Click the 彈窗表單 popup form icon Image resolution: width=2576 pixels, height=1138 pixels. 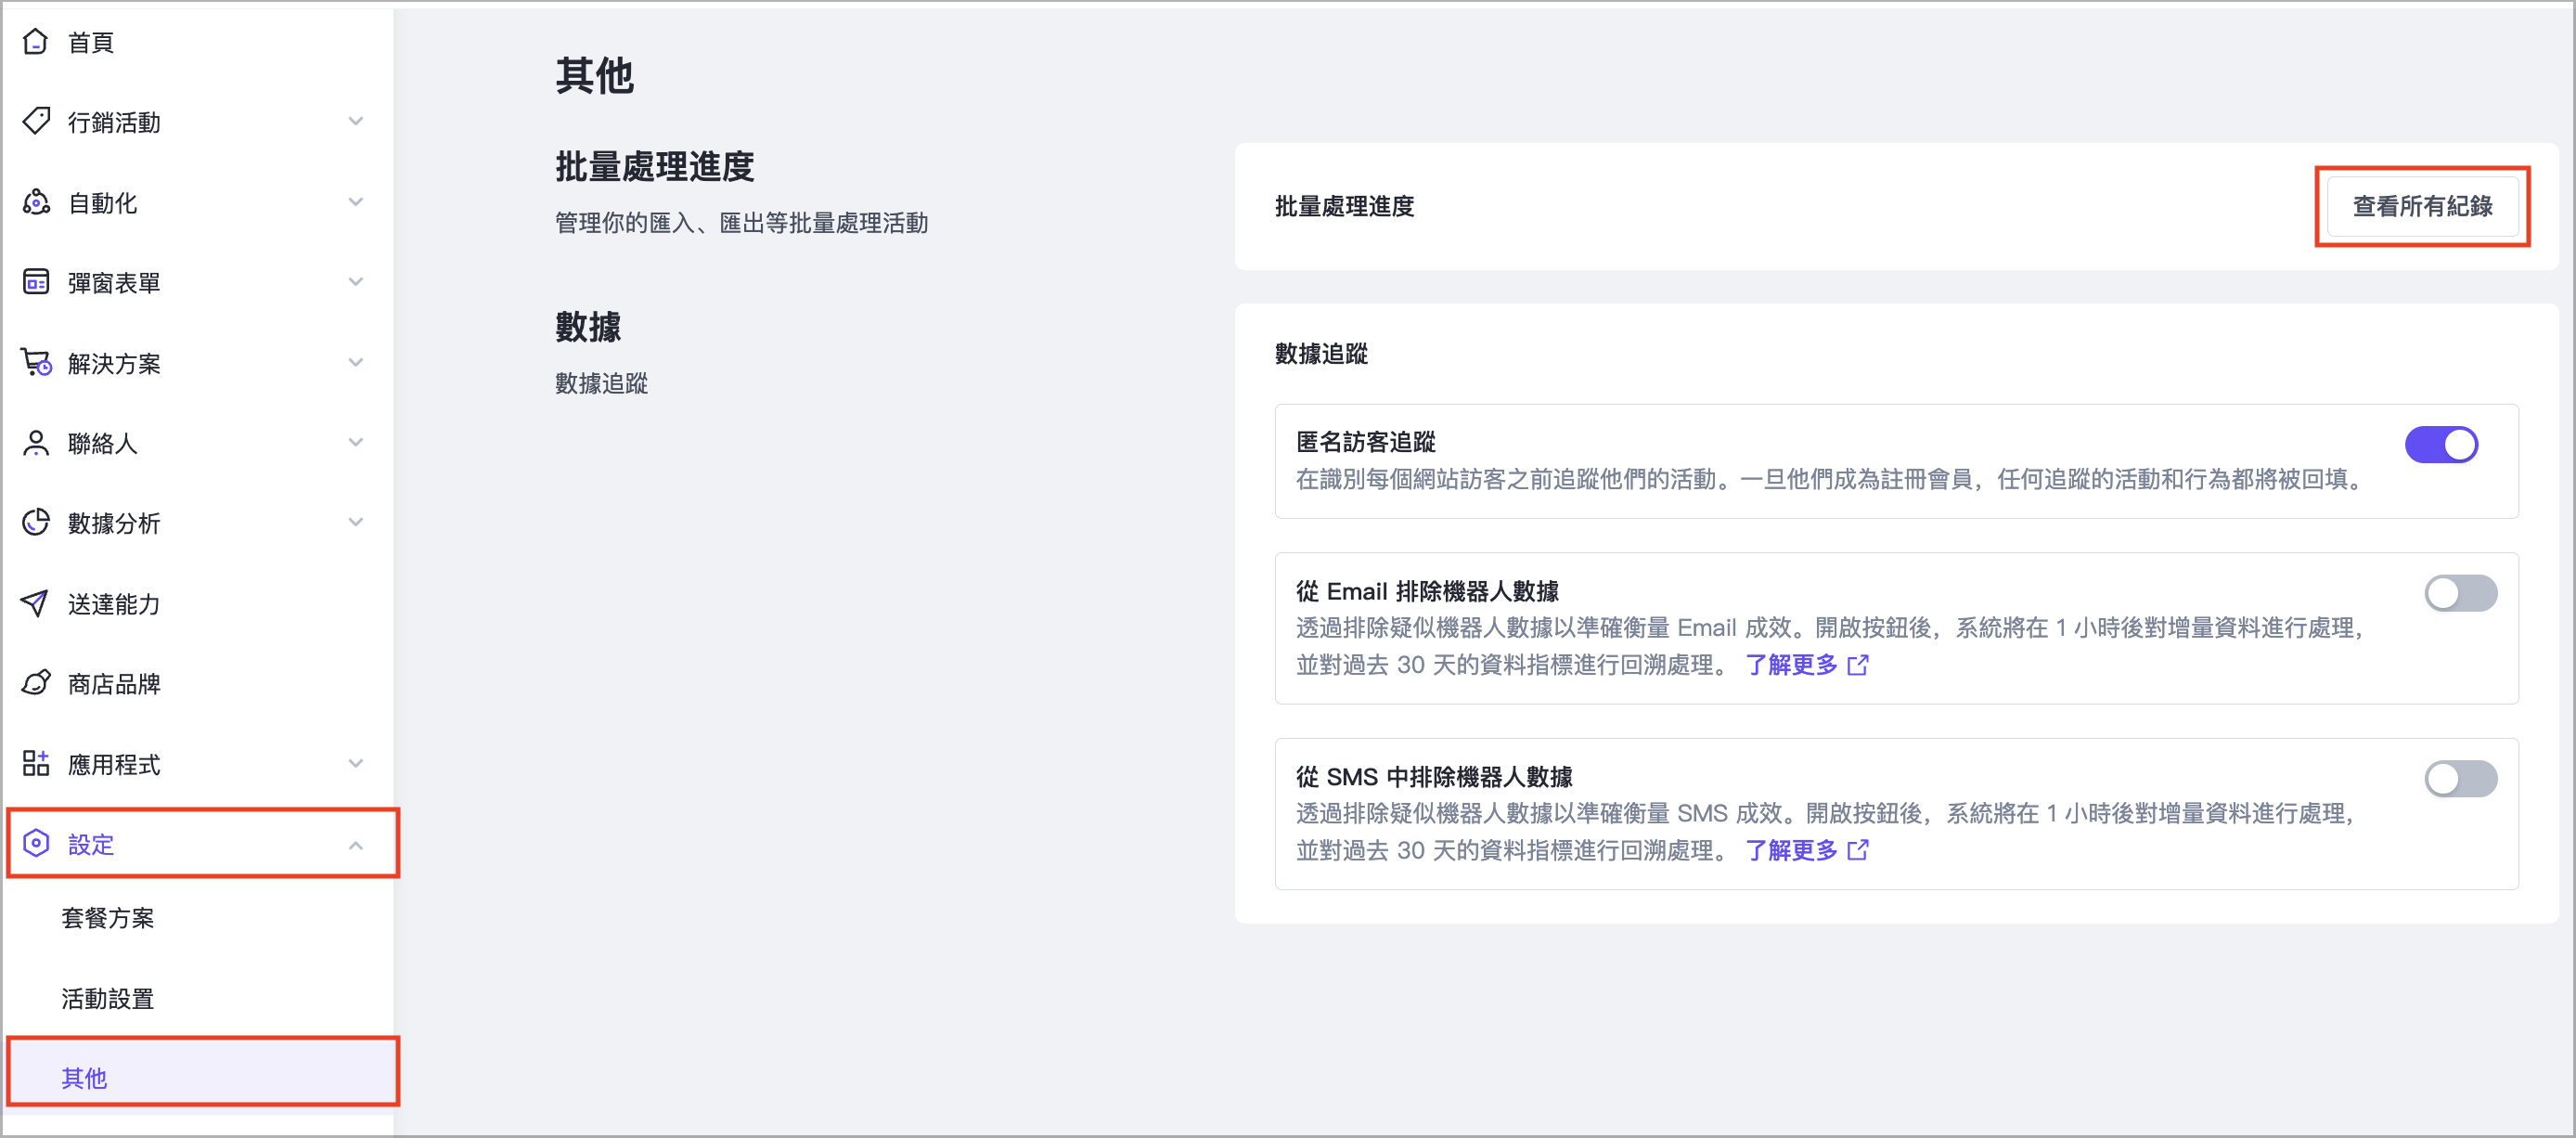click(x=36, y=282)
